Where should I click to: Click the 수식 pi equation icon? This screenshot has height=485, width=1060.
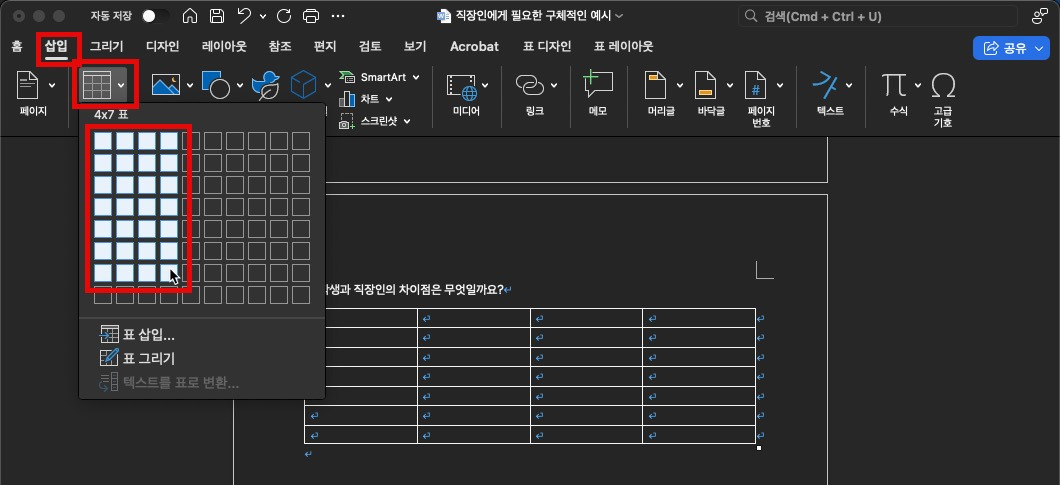[894, 85]
